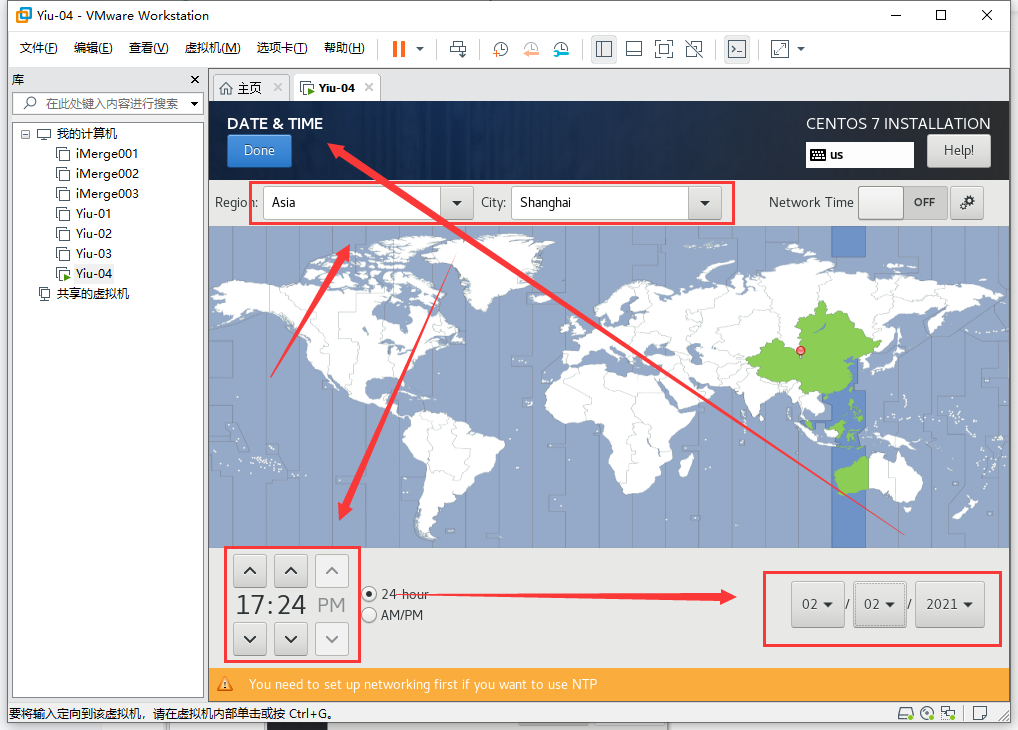Enter full screen mode icon
1018x730 pixels.
pos(664,49)
